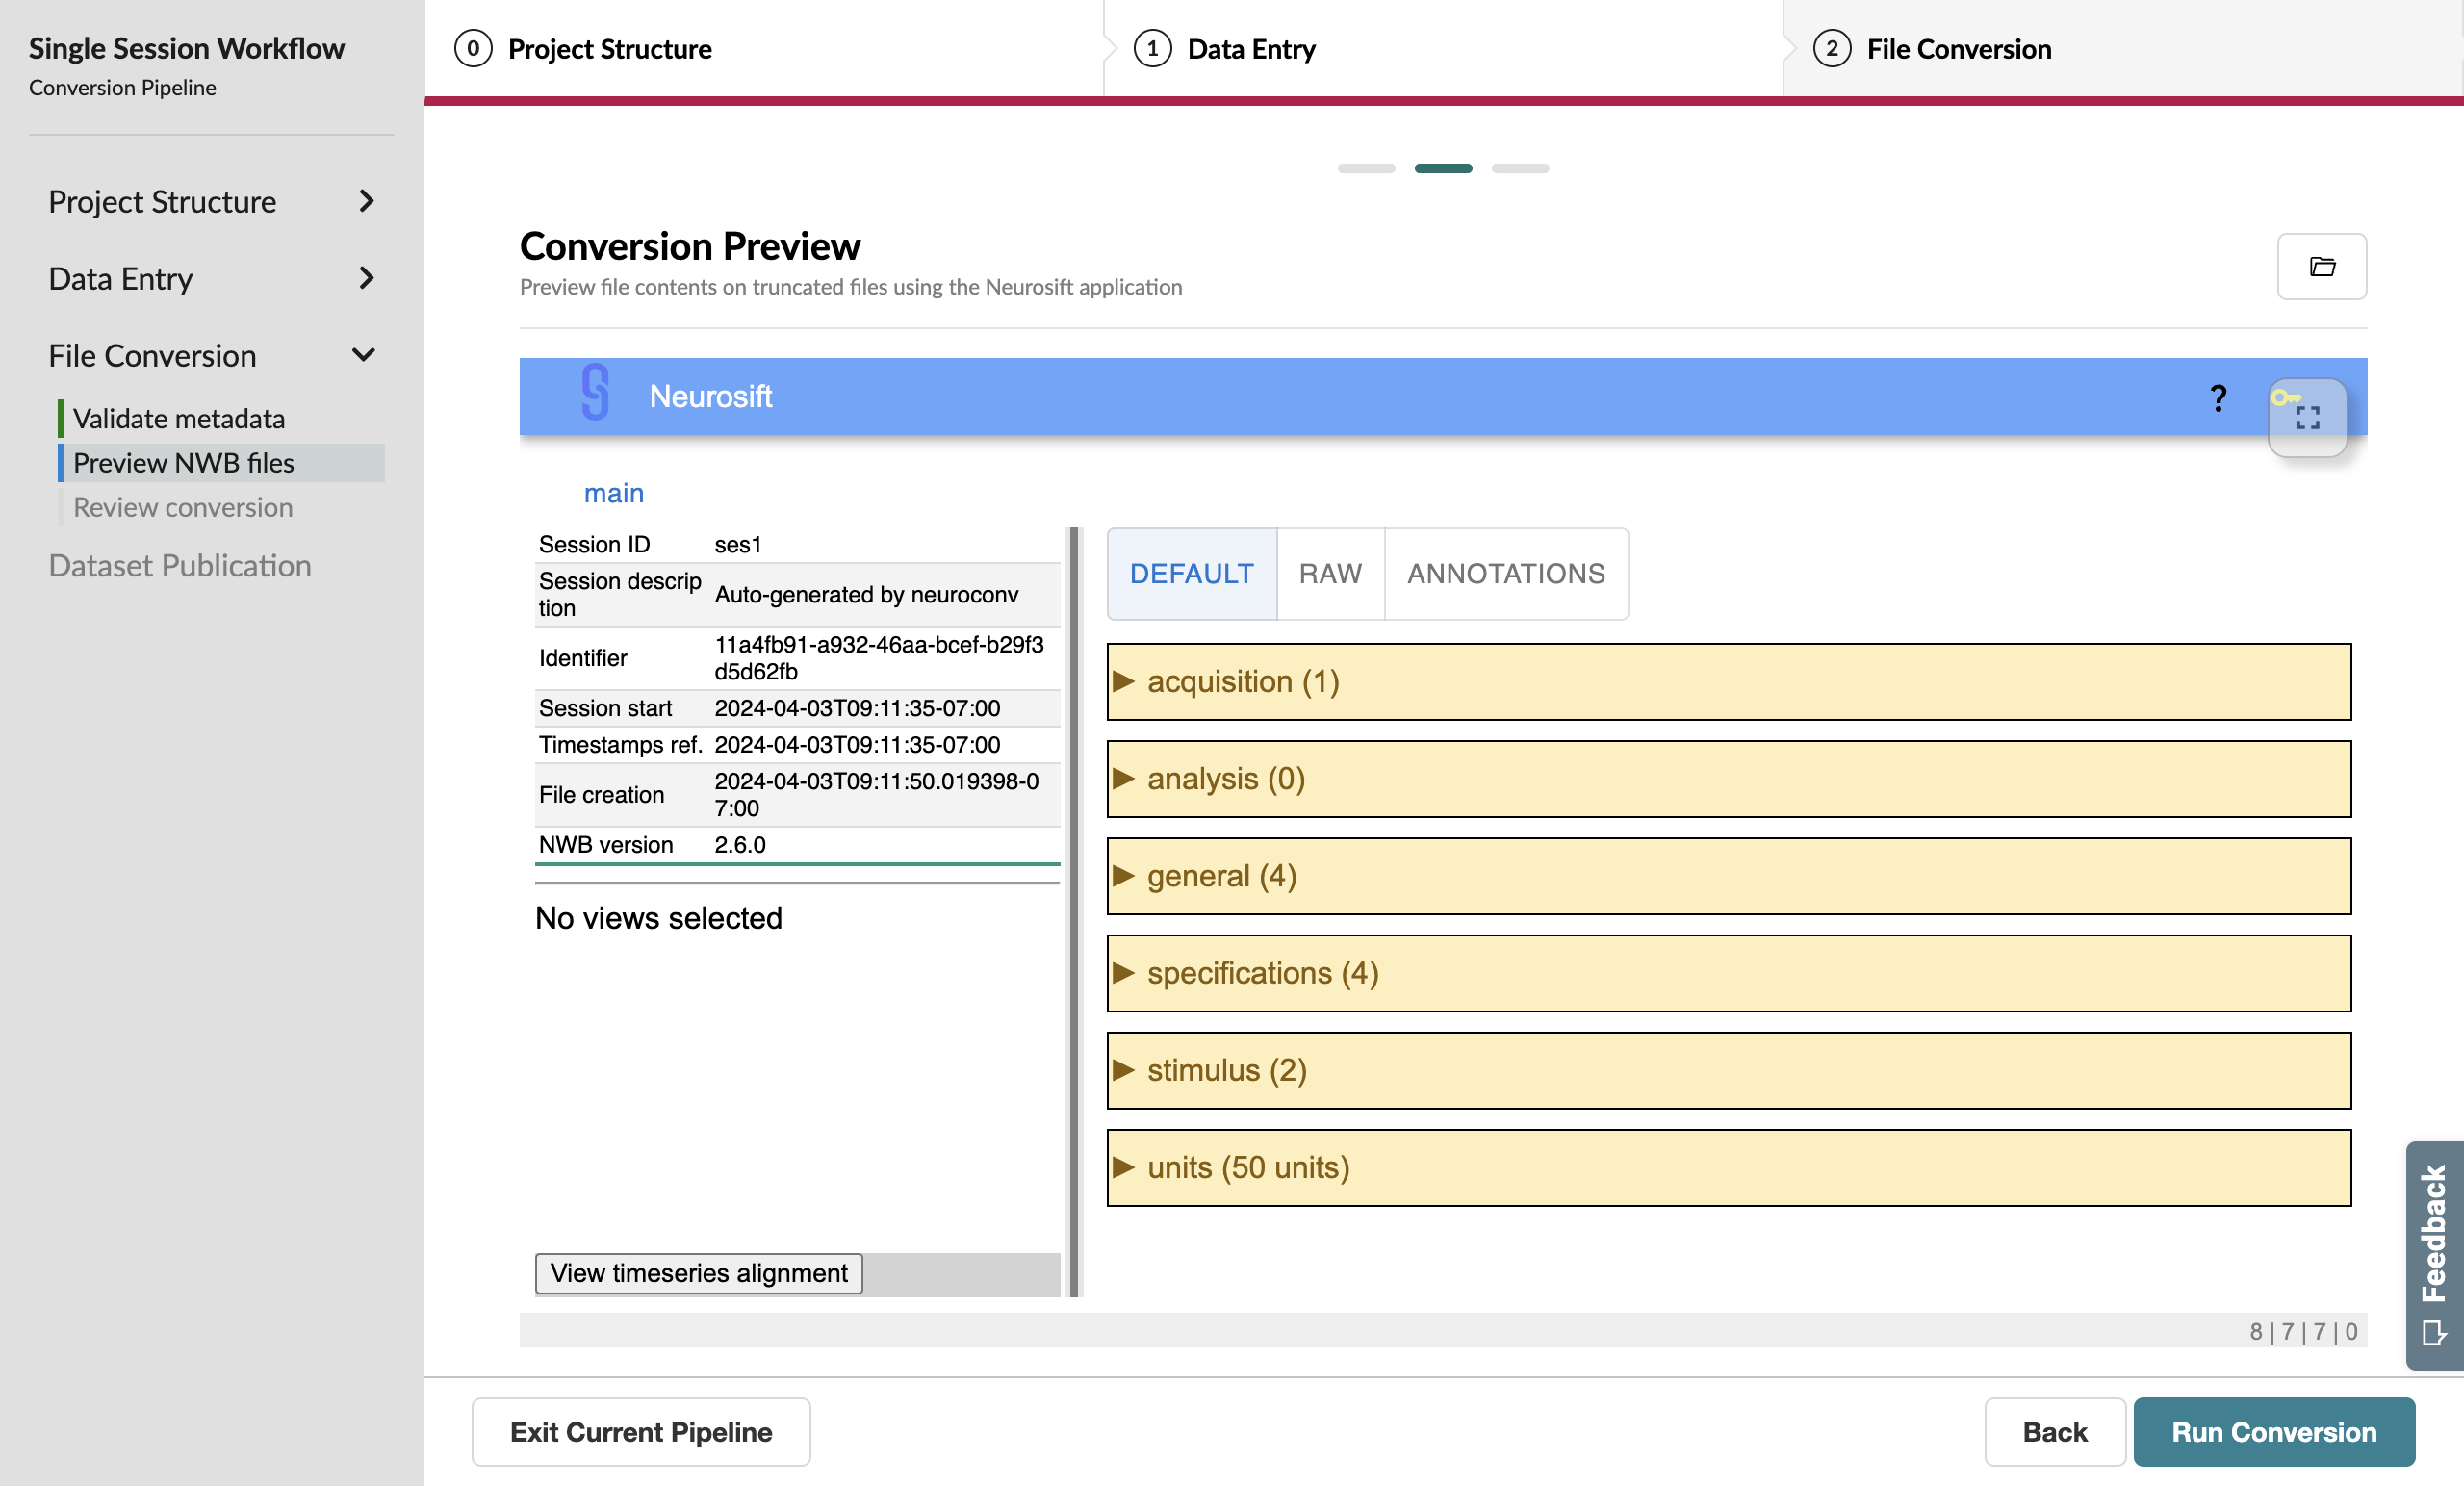Click the Session ID value ses1

click(738, 544)
